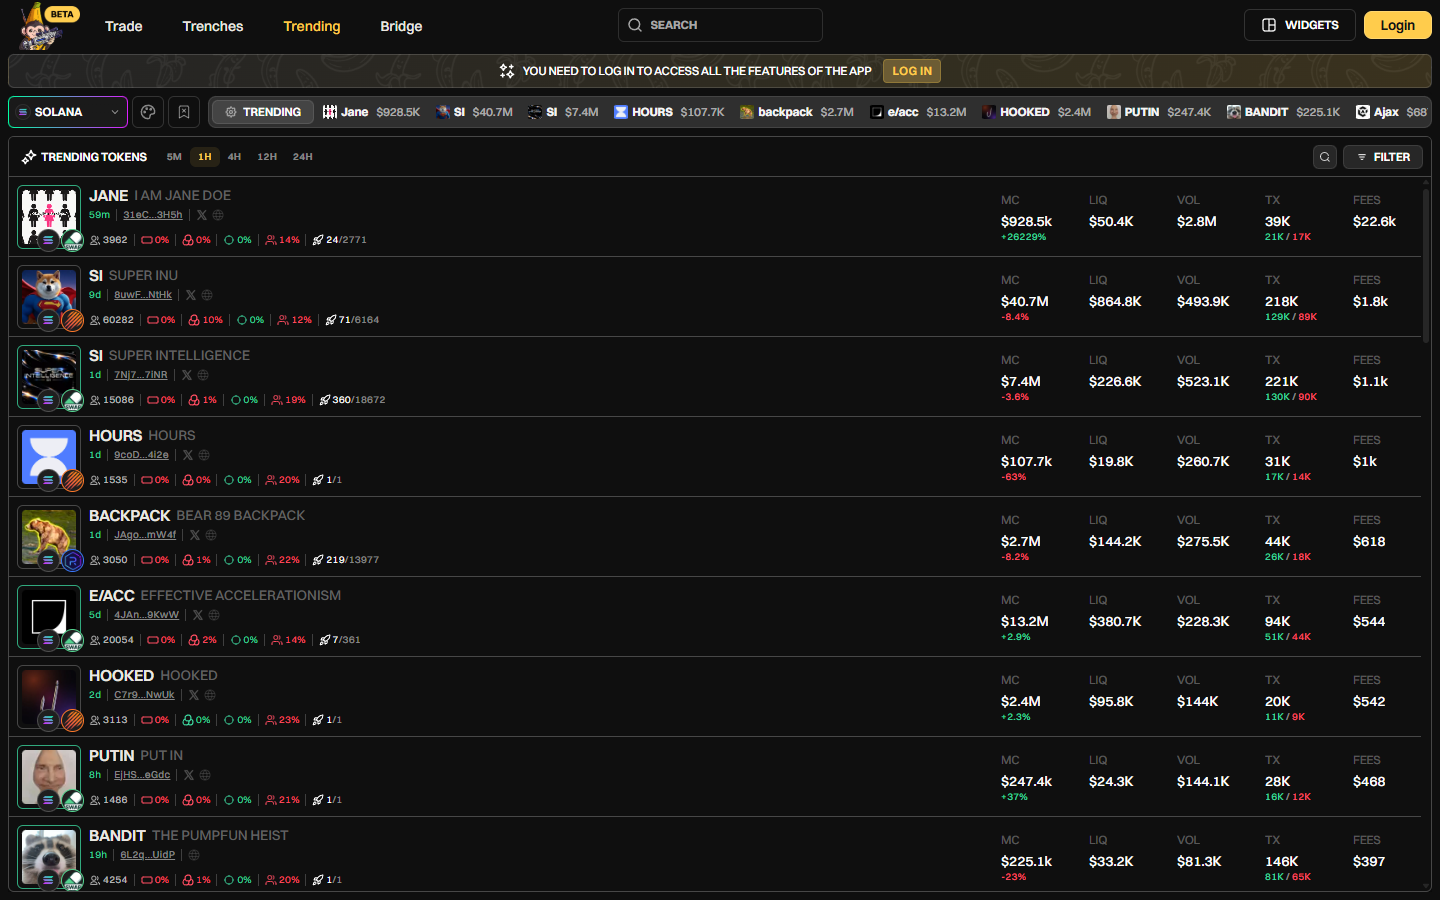The image size is (1440, 900).
Task: Click the app mascot logo
Action: [x=40, y=27]
